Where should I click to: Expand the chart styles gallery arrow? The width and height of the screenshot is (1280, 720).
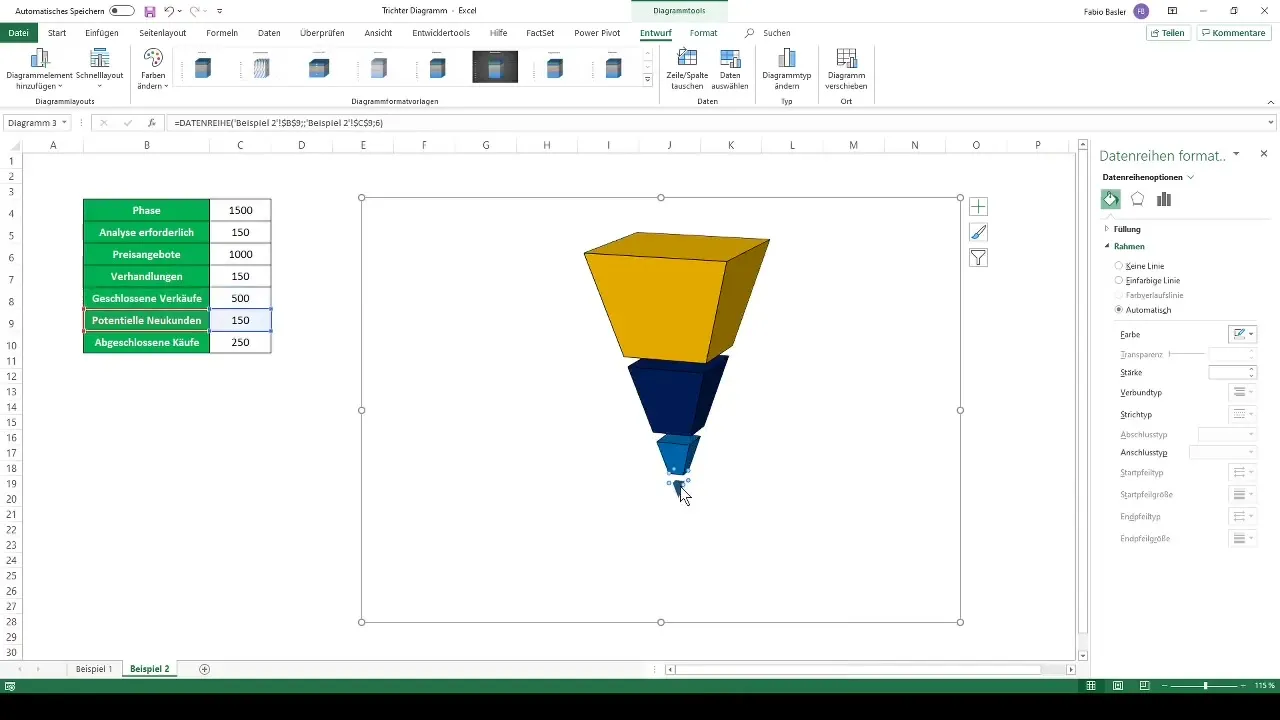tap(648, 79)
